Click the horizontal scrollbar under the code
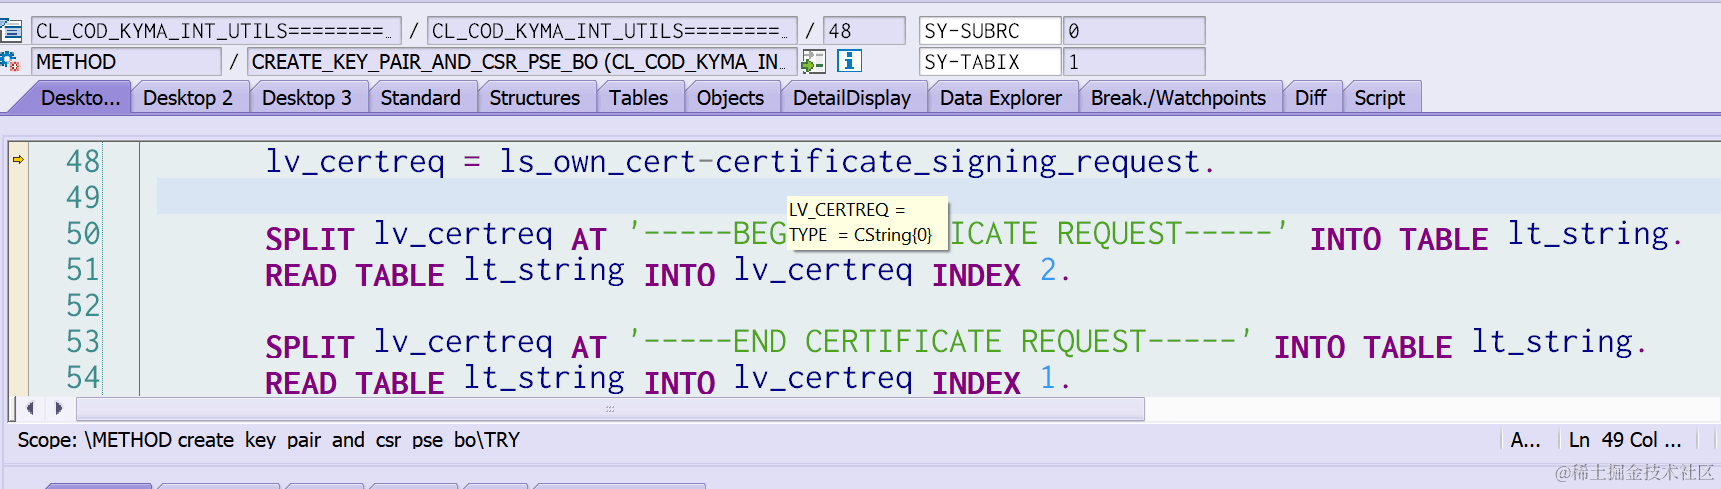This screenshot has height=489, width=1721. pyautogui.click(x=610, y=408)
